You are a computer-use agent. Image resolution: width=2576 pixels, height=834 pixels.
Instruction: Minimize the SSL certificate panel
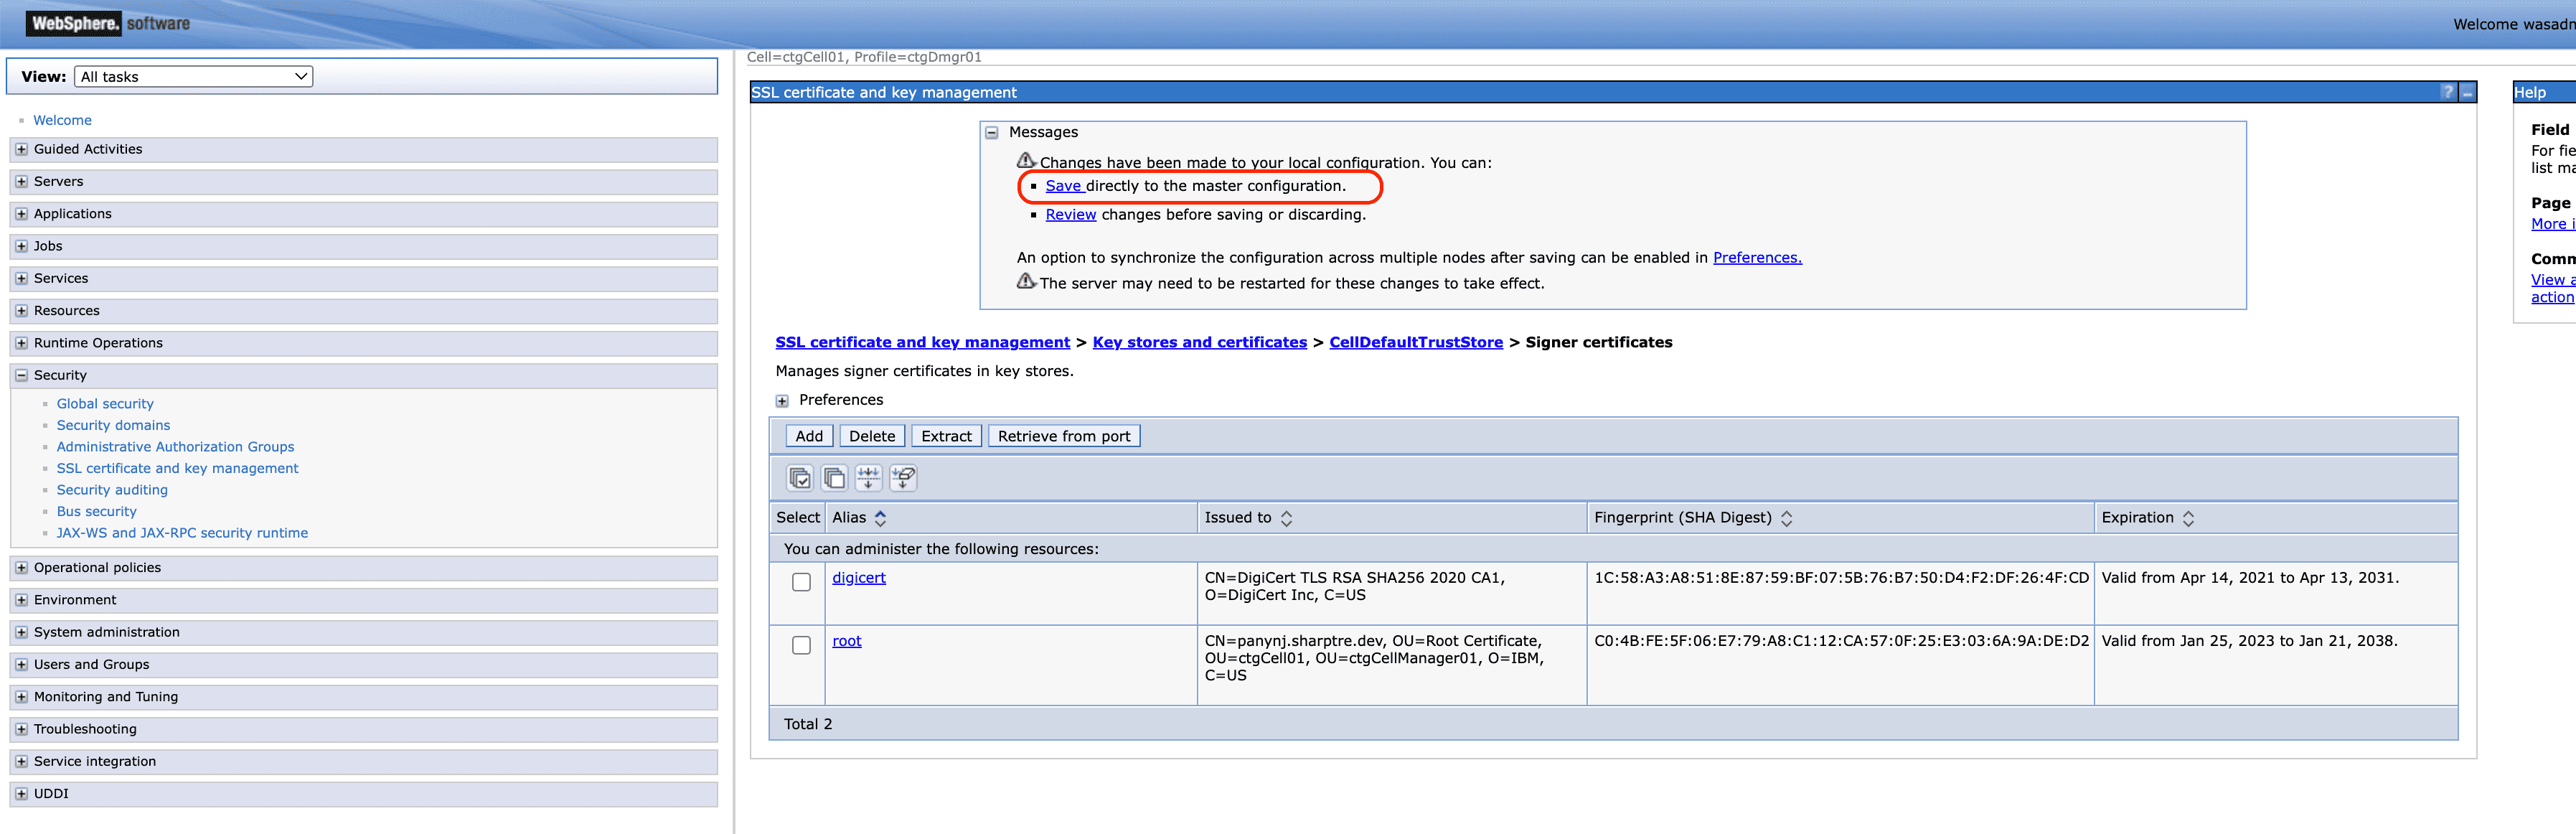point(2467,92)
